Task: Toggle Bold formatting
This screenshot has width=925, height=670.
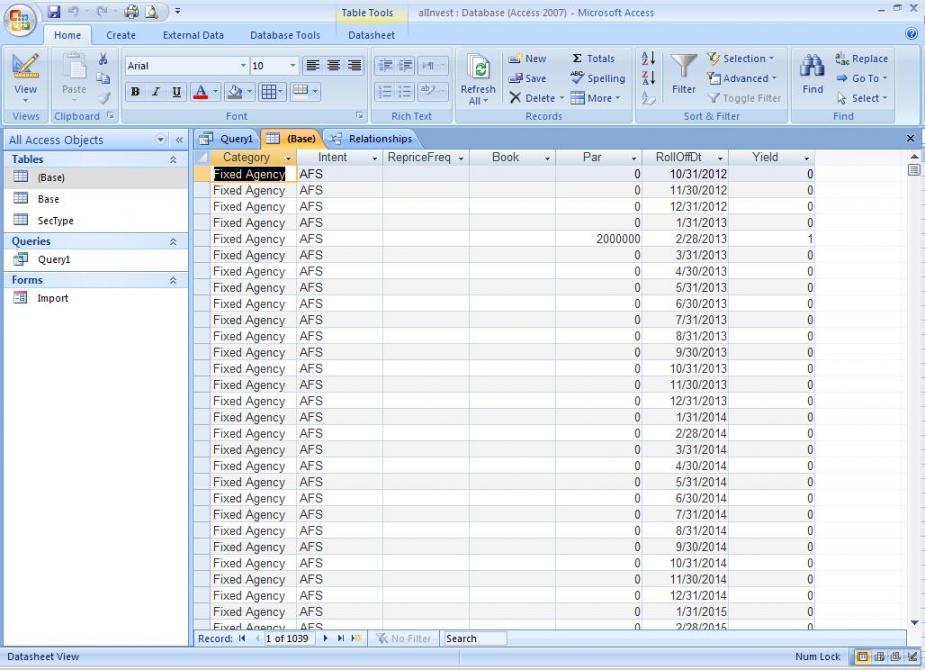Action: pyautogui.click(x=136, y=91)
